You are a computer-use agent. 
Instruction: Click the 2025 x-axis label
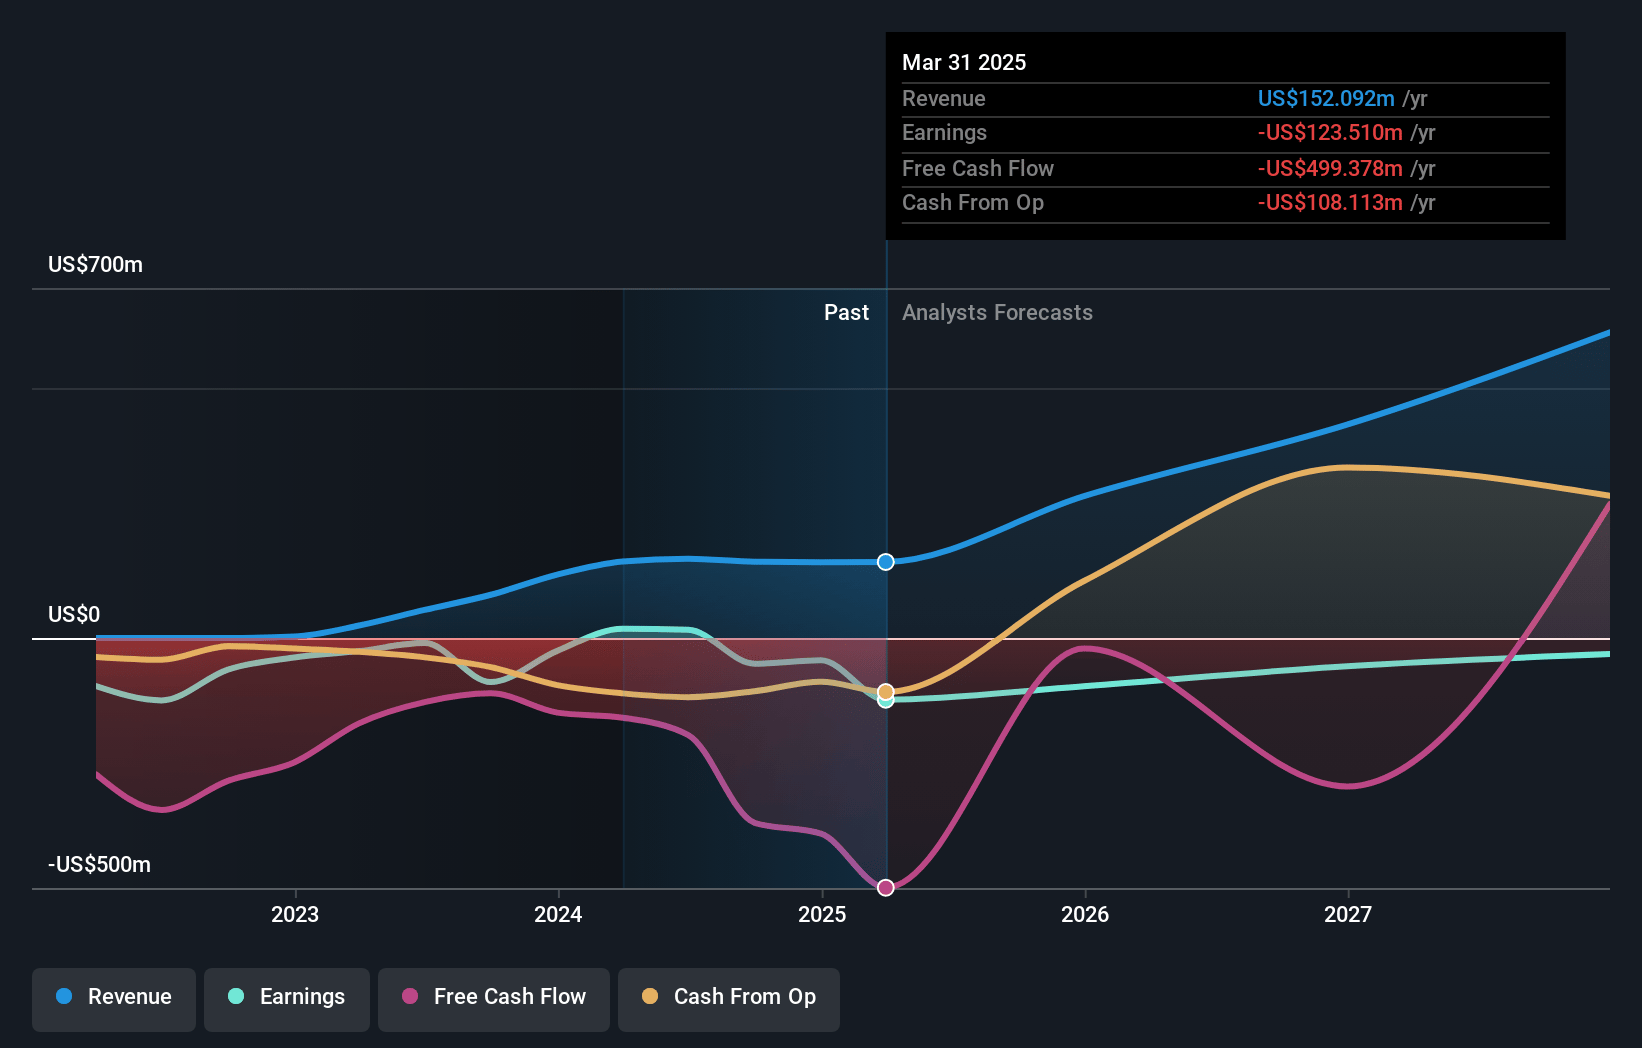click(x=822, y=914)
